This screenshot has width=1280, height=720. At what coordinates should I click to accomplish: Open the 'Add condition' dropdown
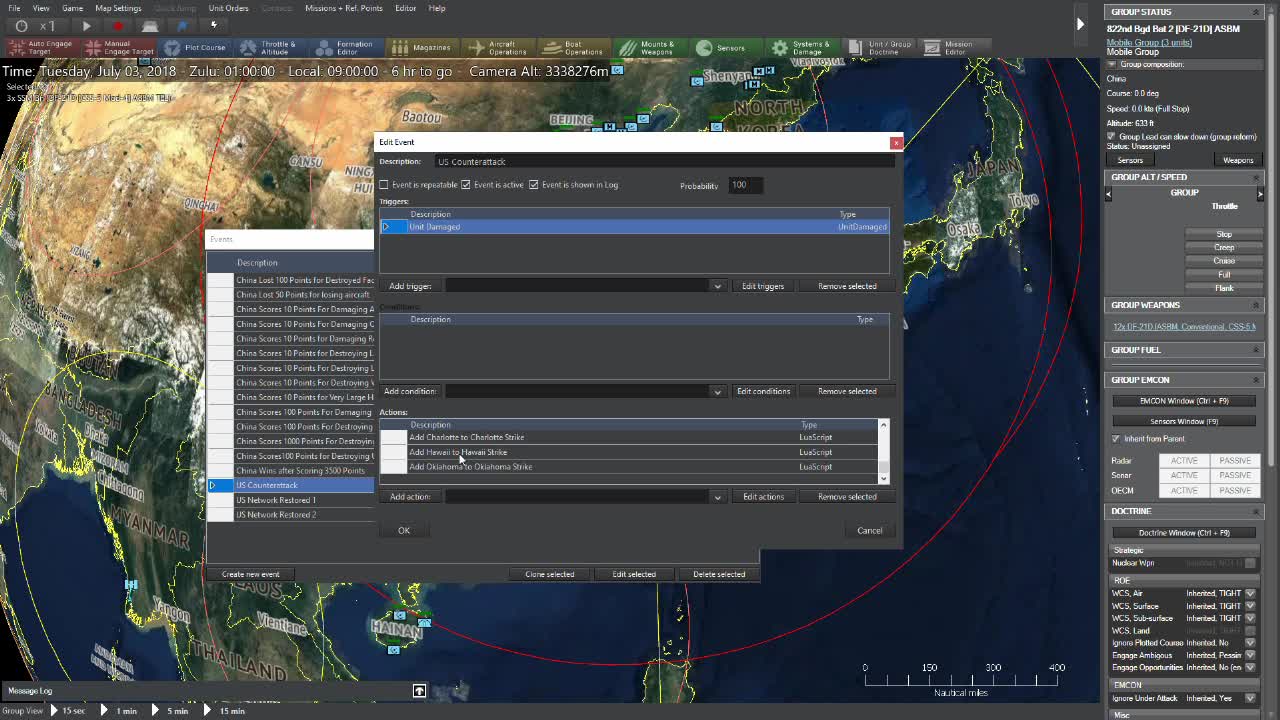[x=717, y=392]
